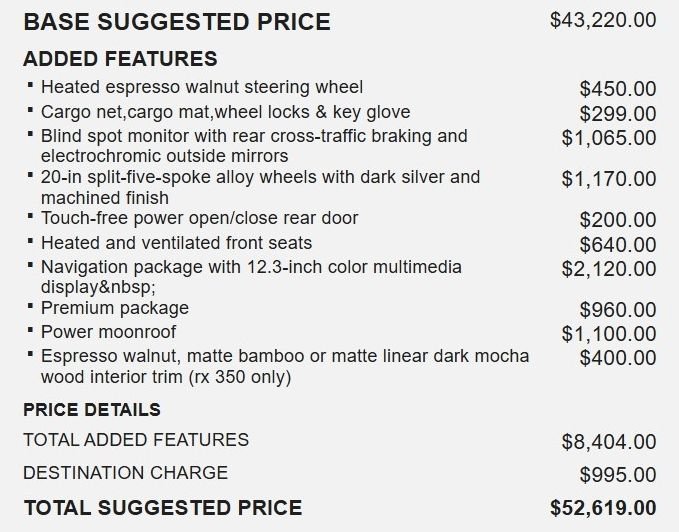Image resolution: width=679 pixels, height=532 pixels.
Task: Select the $1,170.00 alloy wheels price
Action: (609, 179)
